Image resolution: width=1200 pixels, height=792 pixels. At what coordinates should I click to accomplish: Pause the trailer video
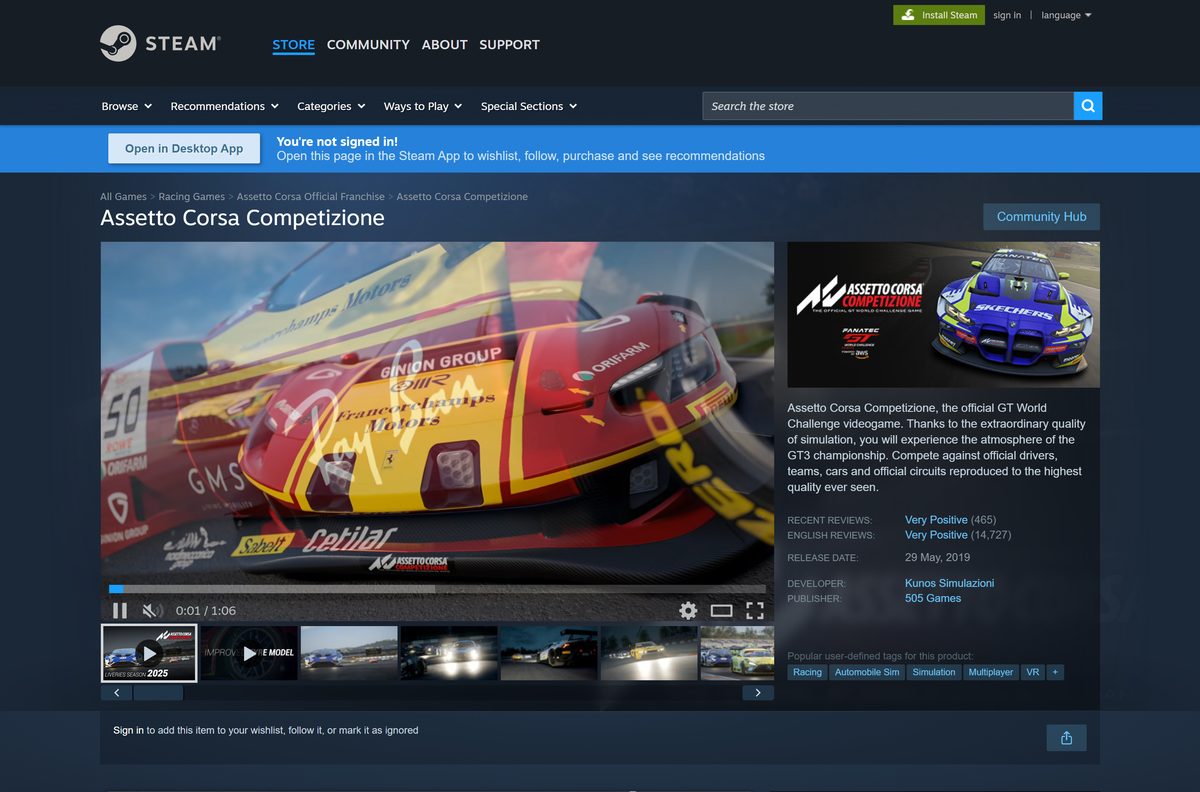tap(119, 610)
